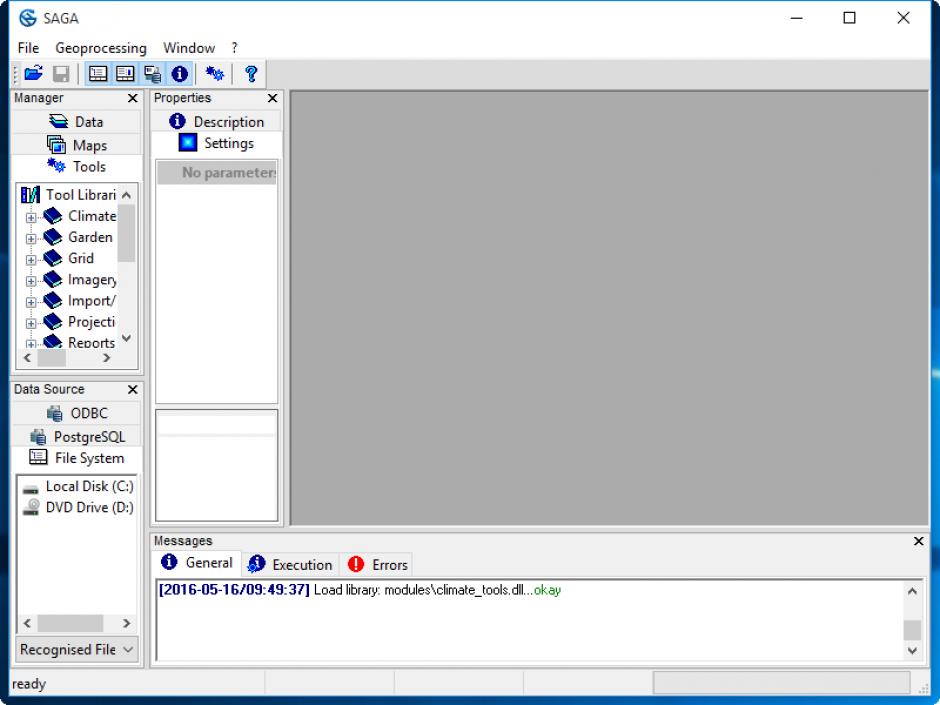Expand the Climate library node
This screenshot has height=705, width=940.
(31, 218)
